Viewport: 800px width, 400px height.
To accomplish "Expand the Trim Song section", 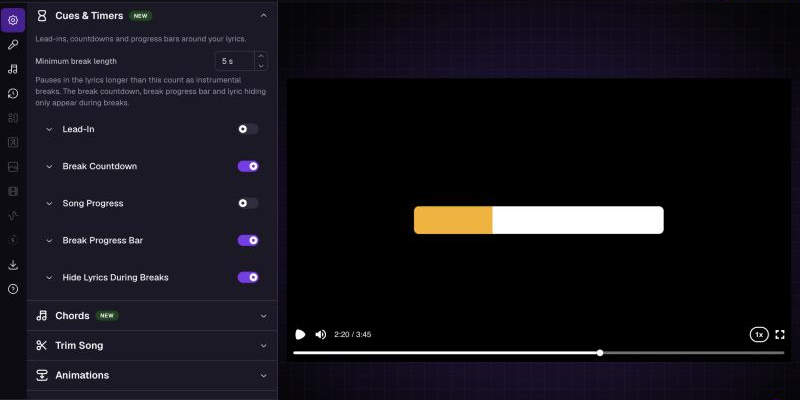I will (263, 345).
